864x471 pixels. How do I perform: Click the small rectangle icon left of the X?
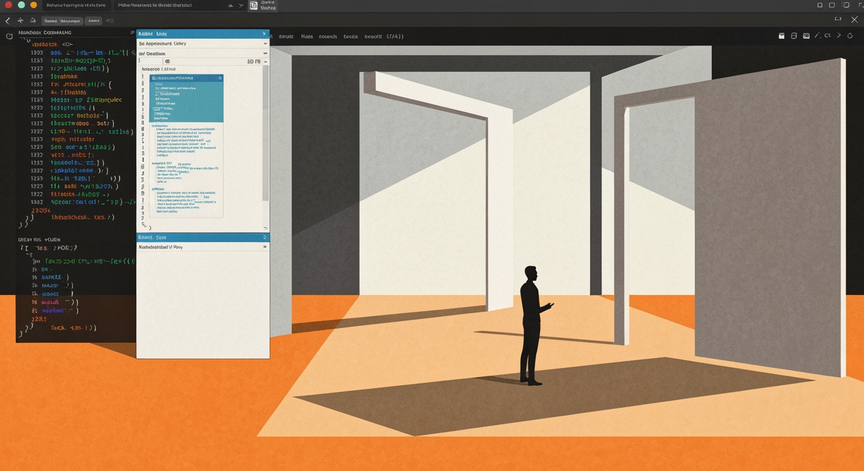[x=838, y=19]
